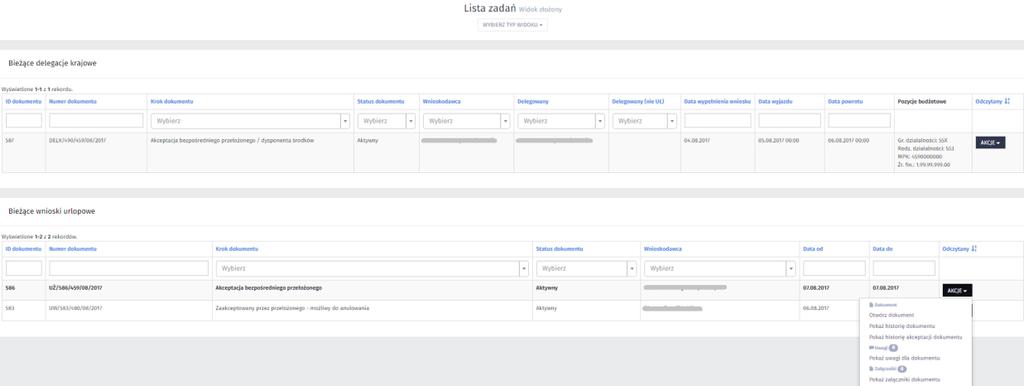Select Pokaż historię dokumentu menu entry

click(902, 325)
